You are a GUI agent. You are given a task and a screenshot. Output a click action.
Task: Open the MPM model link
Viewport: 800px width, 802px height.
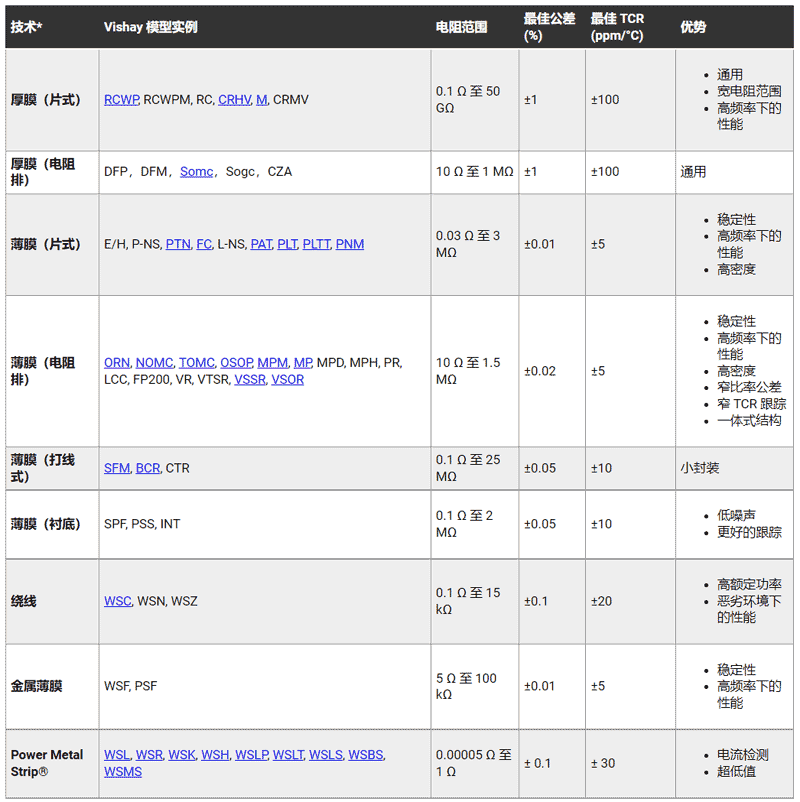coord(273,363)
